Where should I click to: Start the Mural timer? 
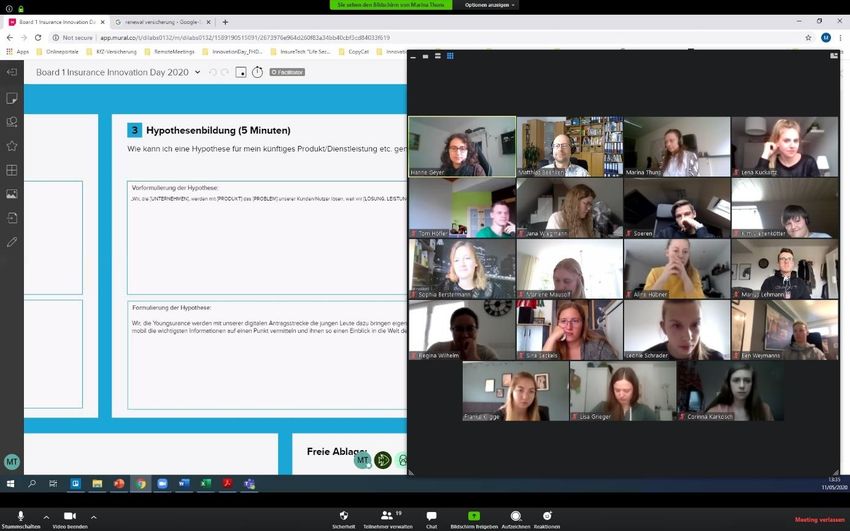click(x=257, y=72)
